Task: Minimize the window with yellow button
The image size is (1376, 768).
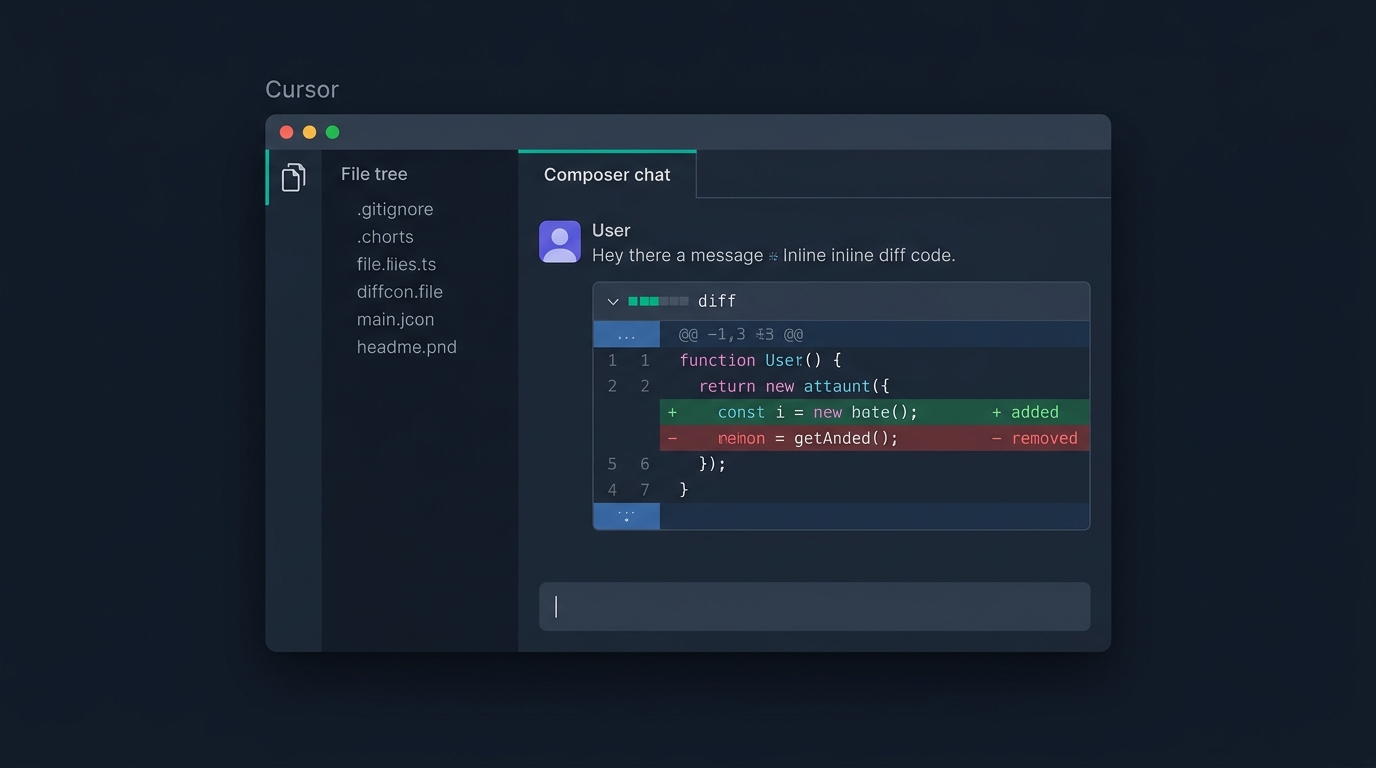Action: 310,132
